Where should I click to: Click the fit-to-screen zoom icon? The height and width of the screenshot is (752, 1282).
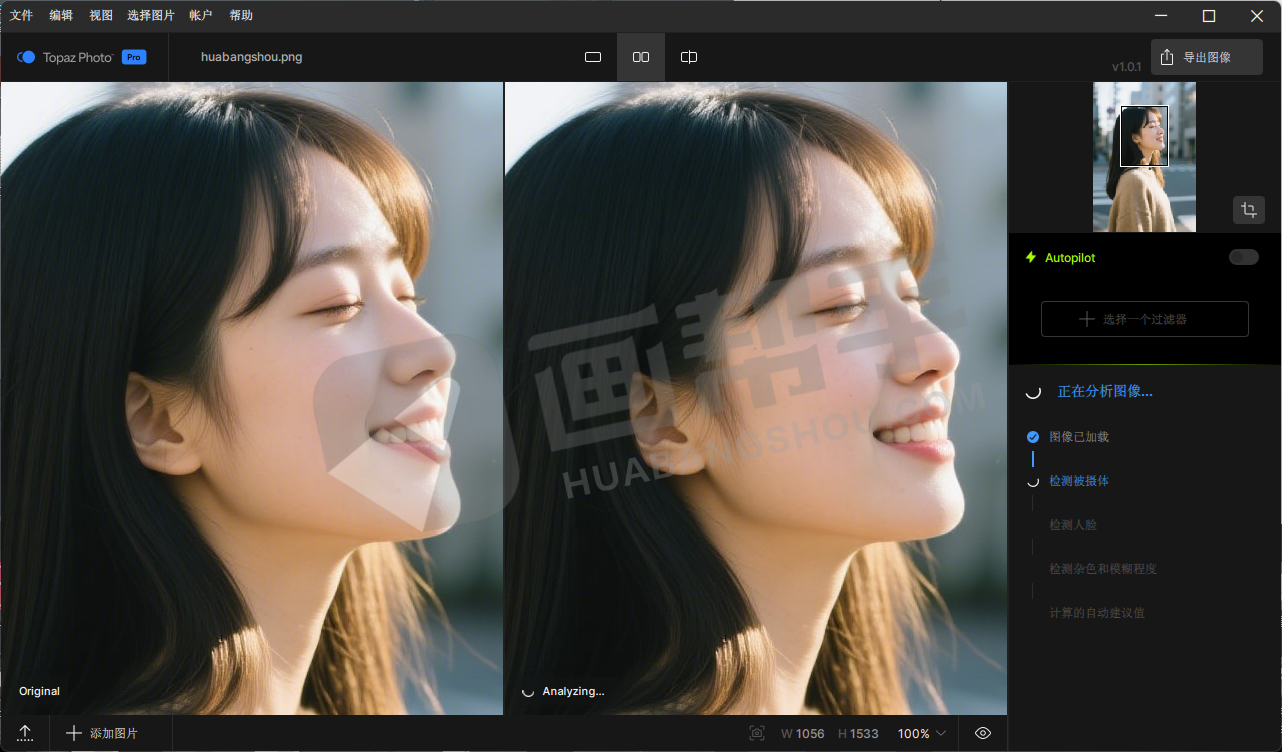[x=757, y=733]
